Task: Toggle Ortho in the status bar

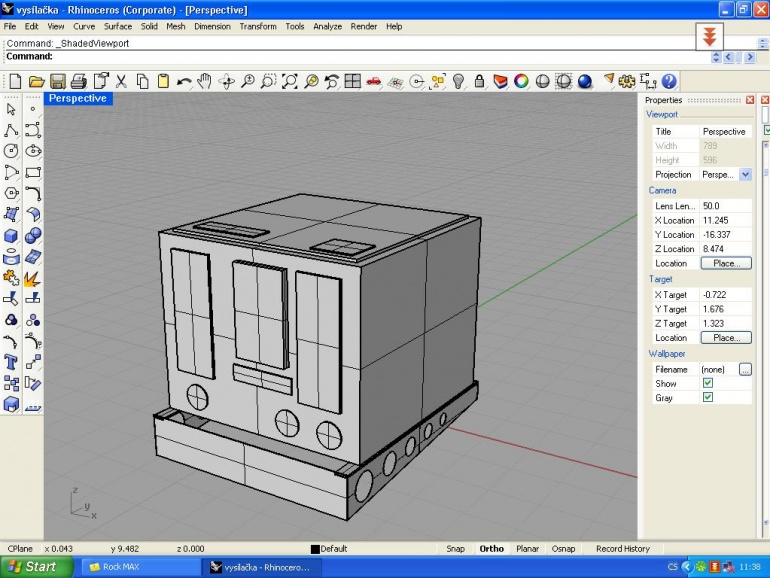Action: click(492, 549)
